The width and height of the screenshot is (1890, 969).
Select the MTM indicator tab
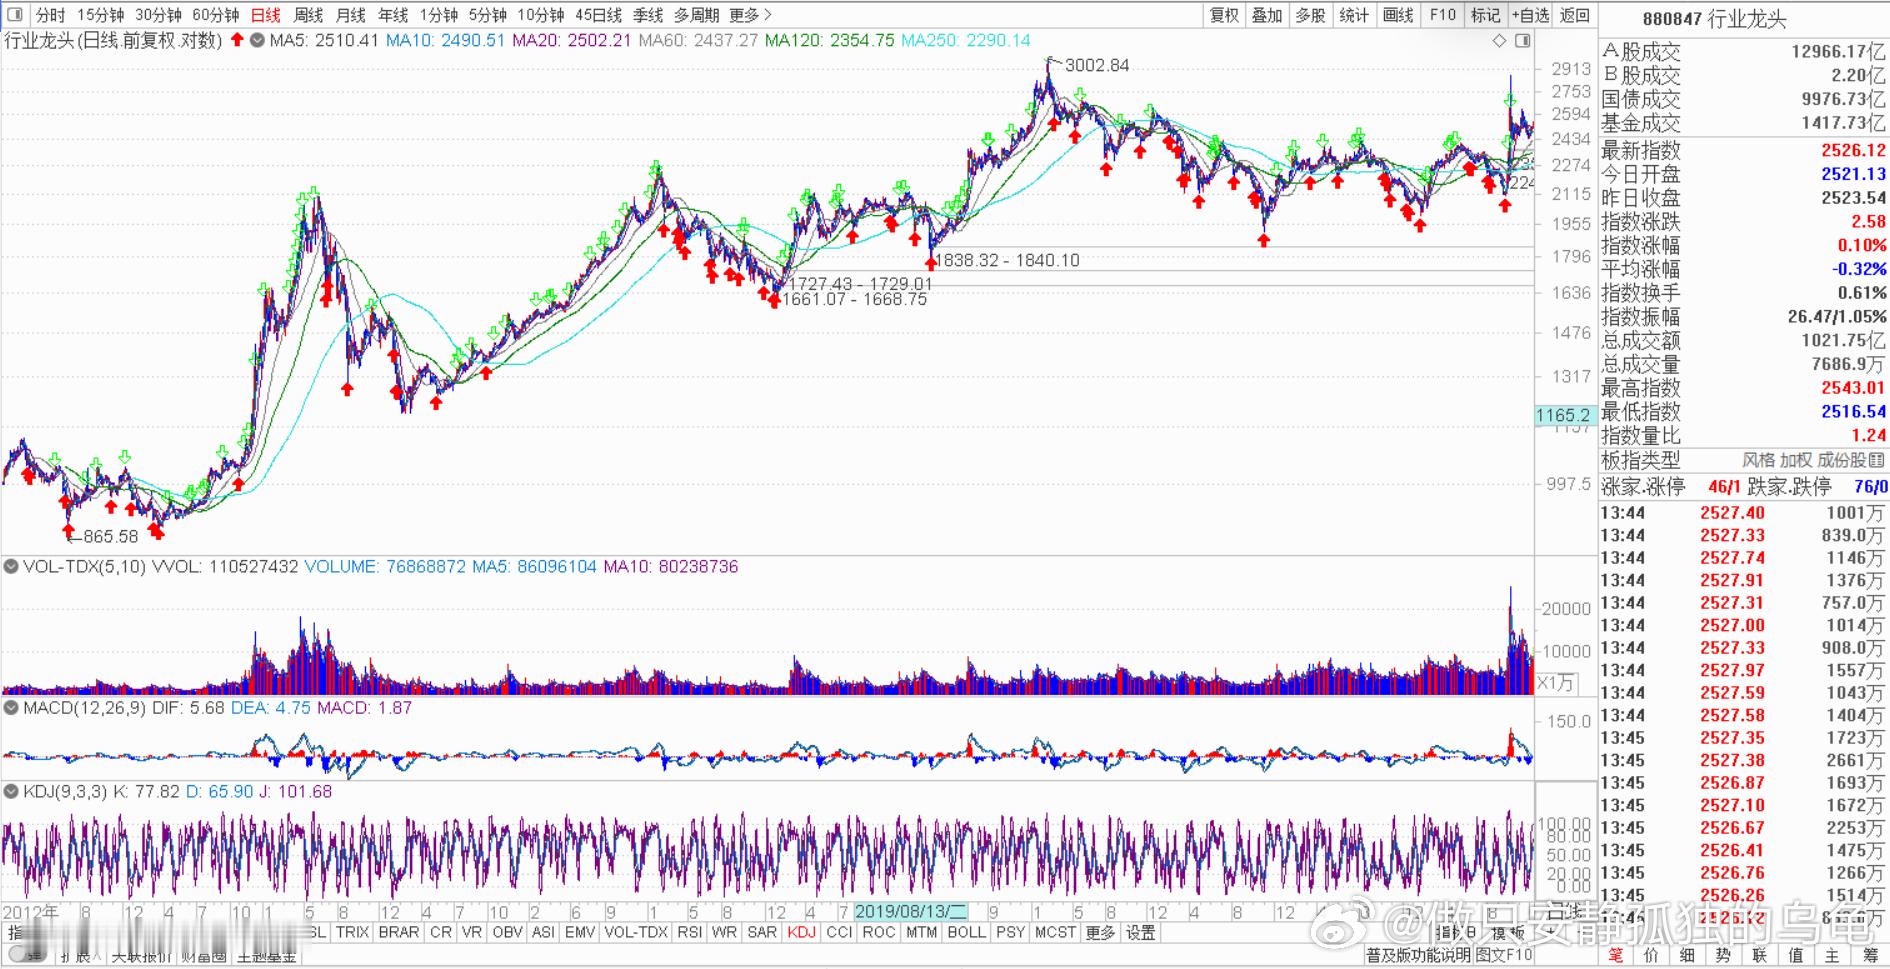click(921, 932)
